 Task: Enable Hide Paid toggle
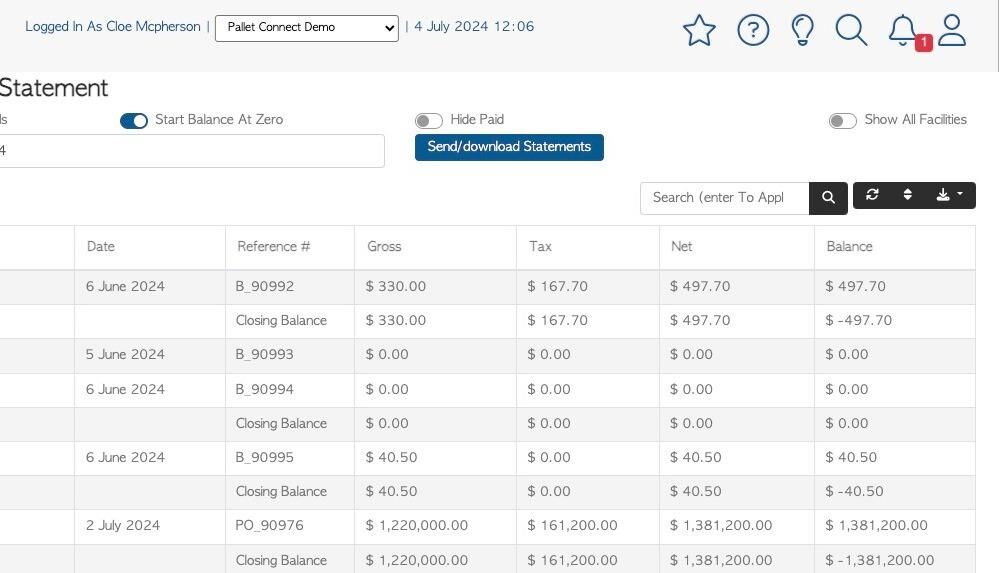tap(429, 121)
